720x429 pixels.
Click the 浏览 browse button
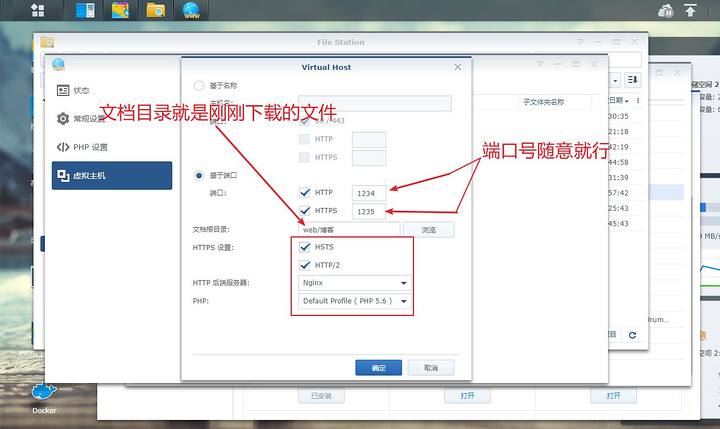(429, 230)
